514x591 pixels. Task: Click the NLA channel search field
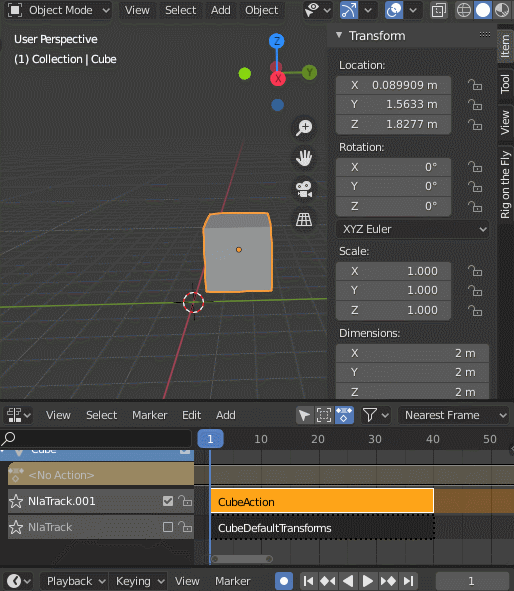pyautogui.click(x=96, y=438)
